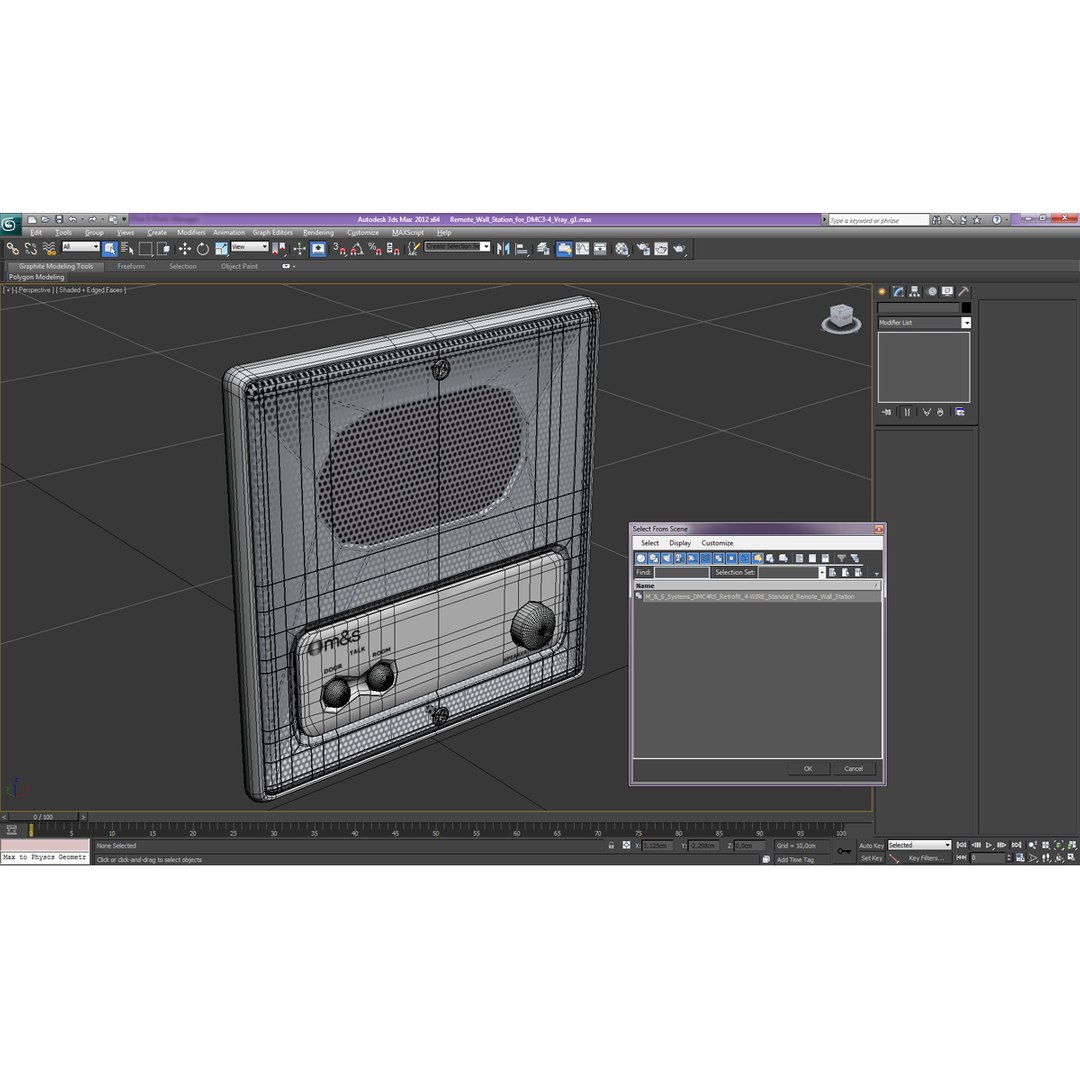Open the Quick Access toolbar dropdown arrow
This screenshot has height=1080, width=1080.
[x=124, y=219]
